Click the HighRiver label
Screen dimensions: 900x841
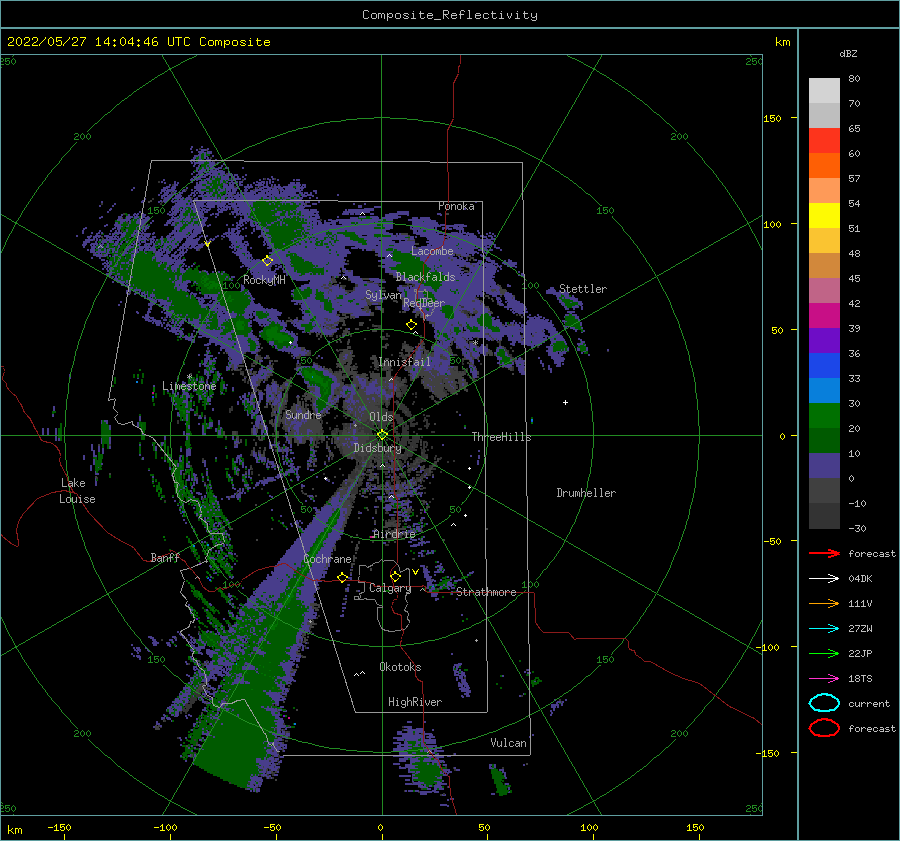414,702
